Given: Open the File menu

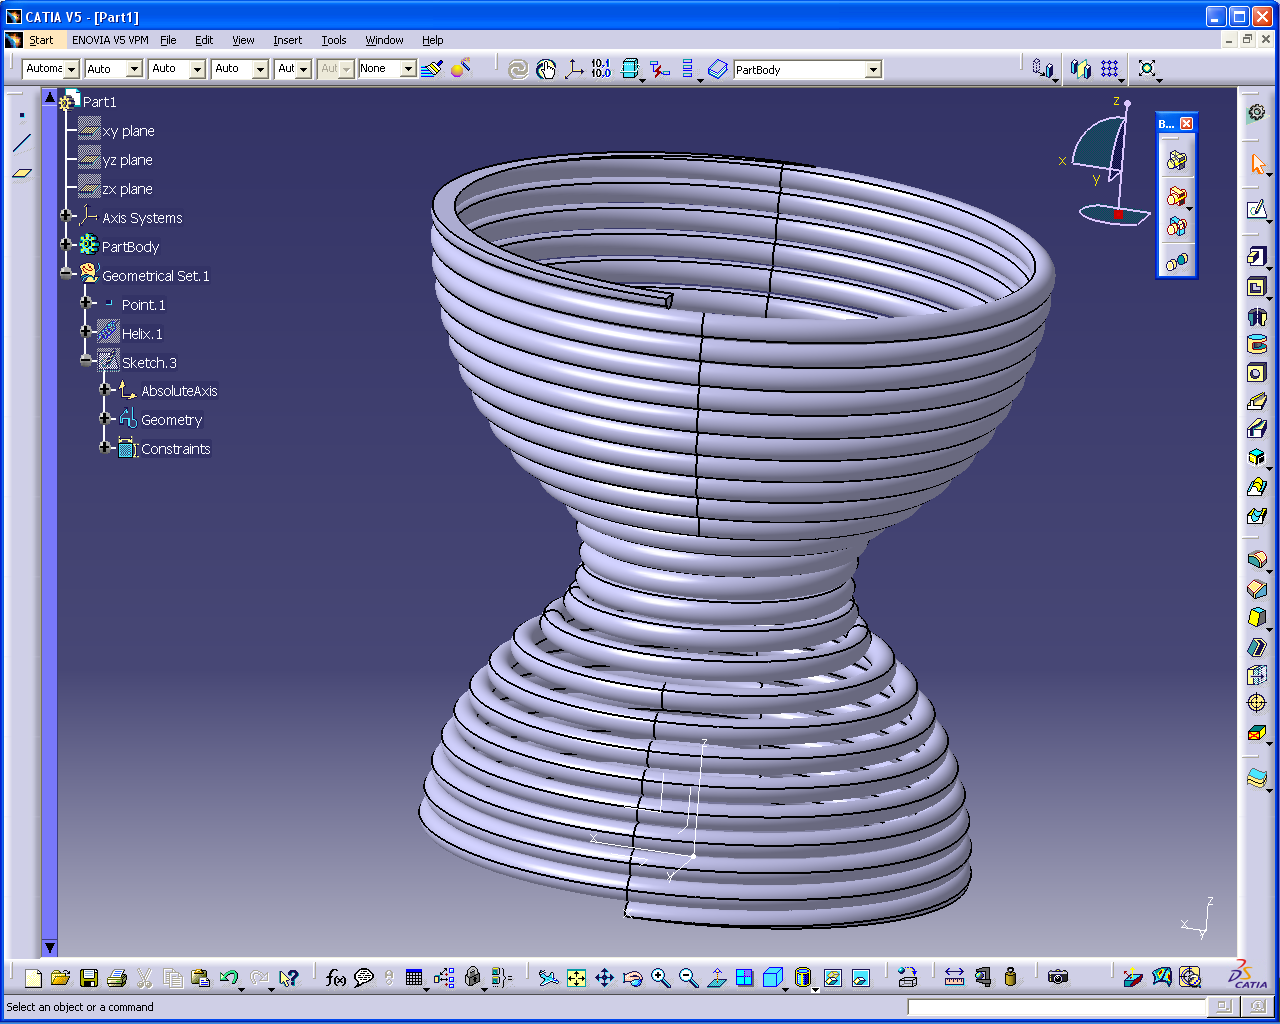Looking at the screenshot, I should coord(168,40).
